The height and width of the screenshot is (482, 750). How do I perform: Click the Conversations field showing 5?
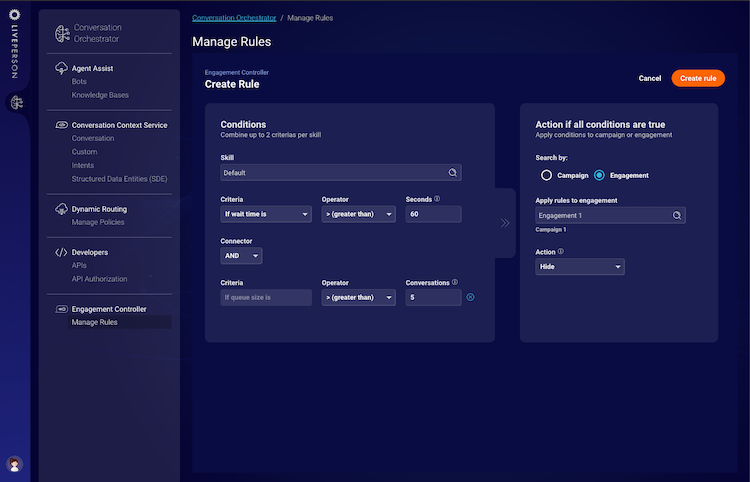click(433, 297)
